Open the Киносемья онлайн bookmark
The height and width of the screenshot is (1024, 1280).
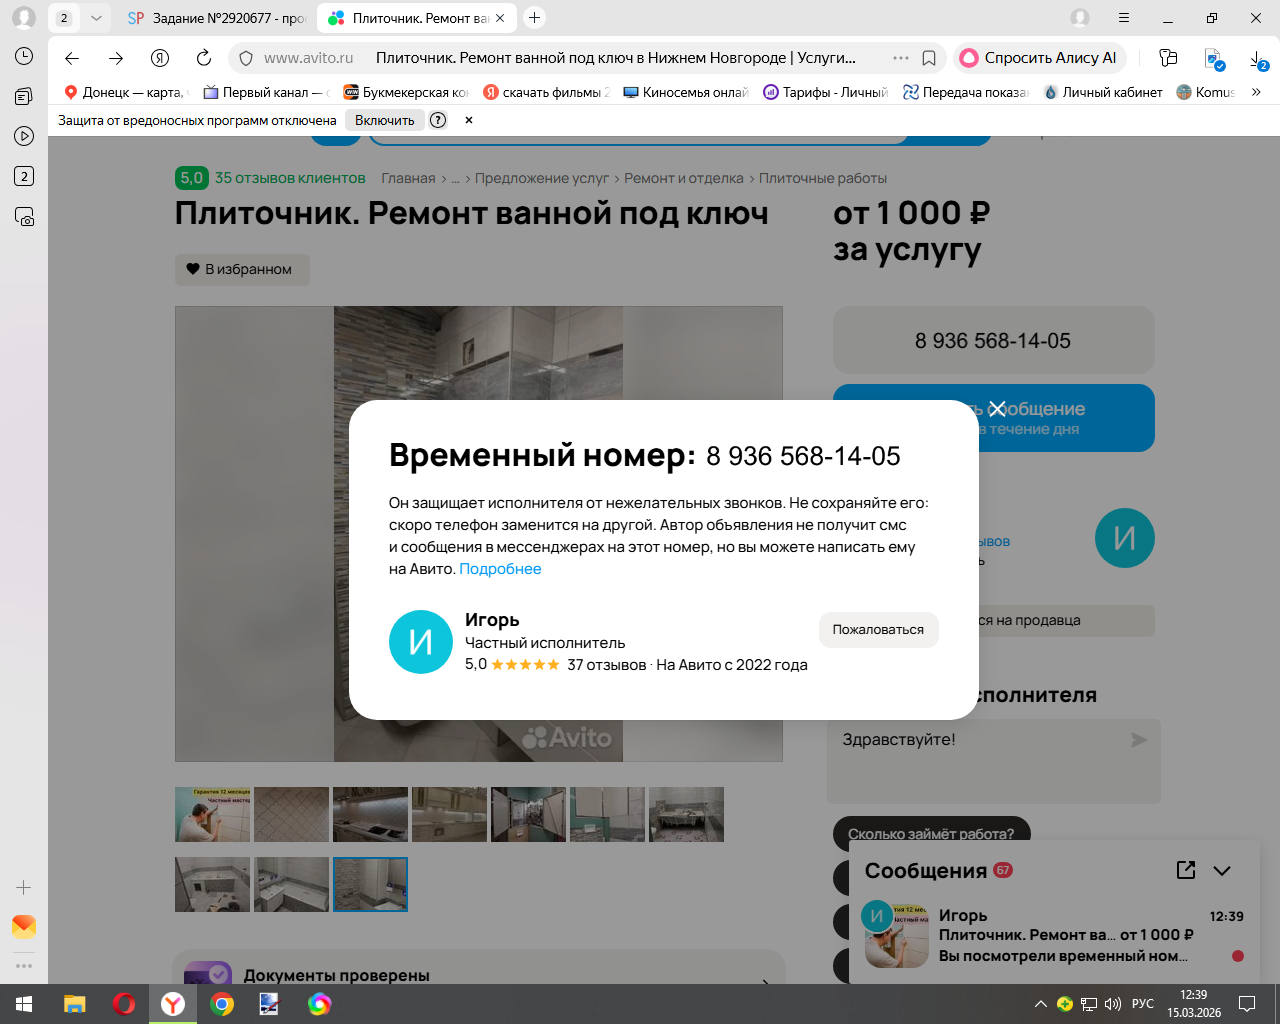pos(685,92)
